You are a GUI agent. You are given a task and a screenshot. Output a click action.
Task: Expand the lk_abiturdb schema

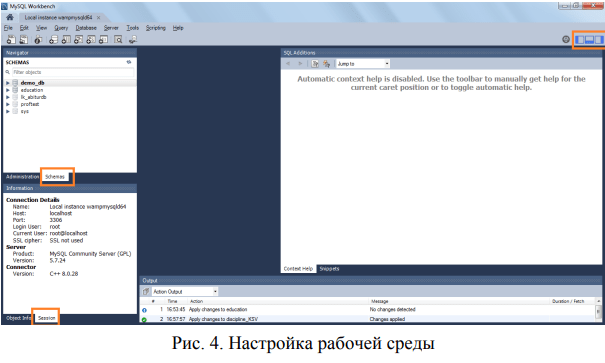[8, 97]
